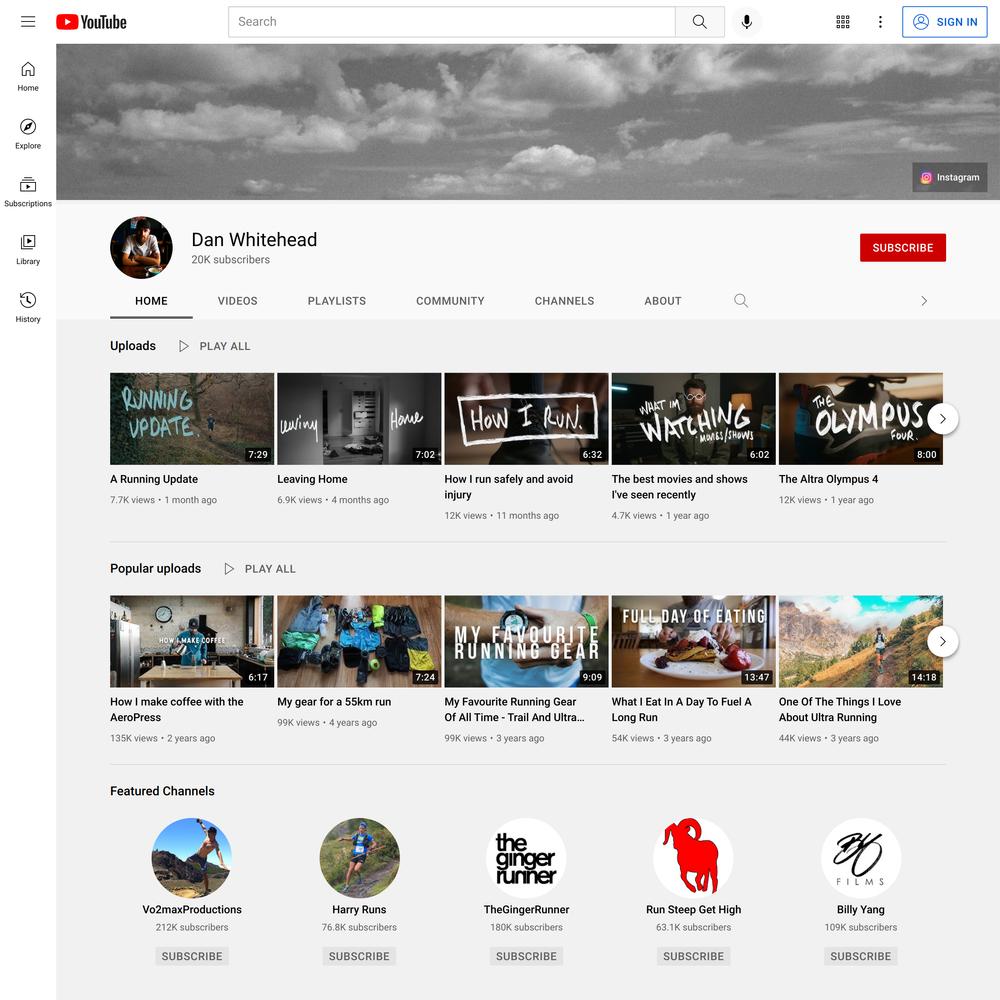Open 'The Olympus Four' video thumbnail
1000x1000 pixels.
pos(860,419)
